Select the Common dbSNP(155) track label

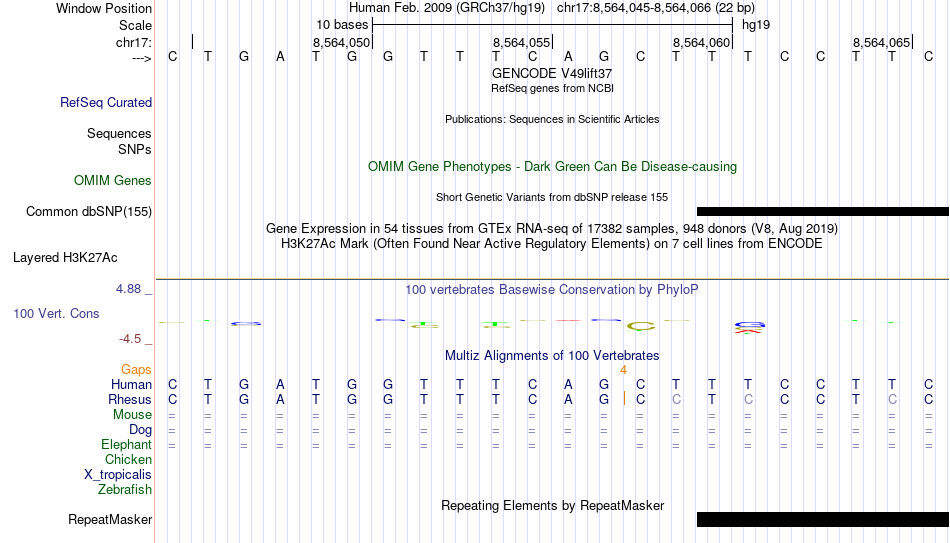89,212
